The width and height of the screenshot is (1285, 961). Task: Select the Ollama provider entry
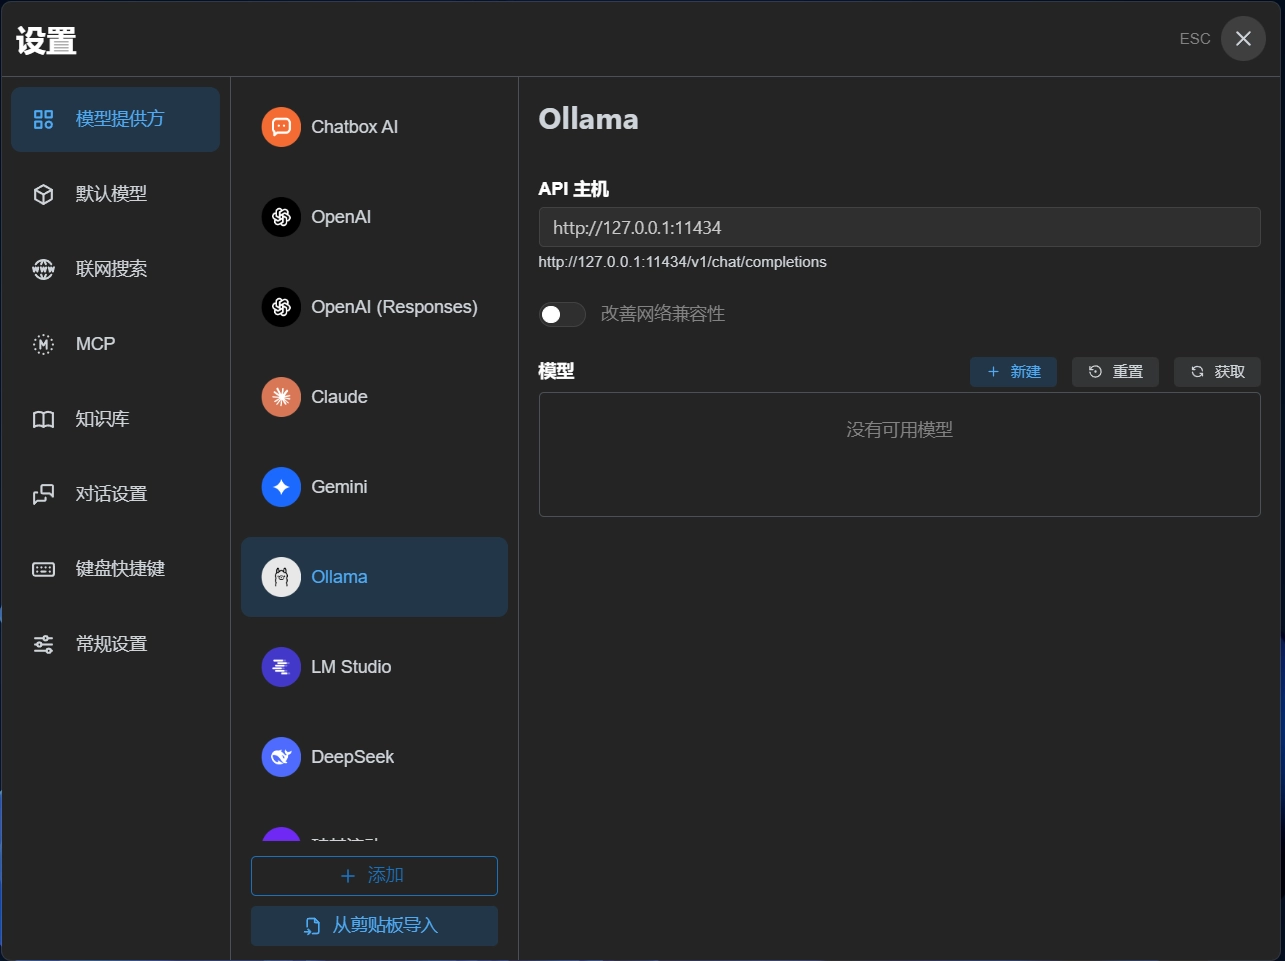374,577
